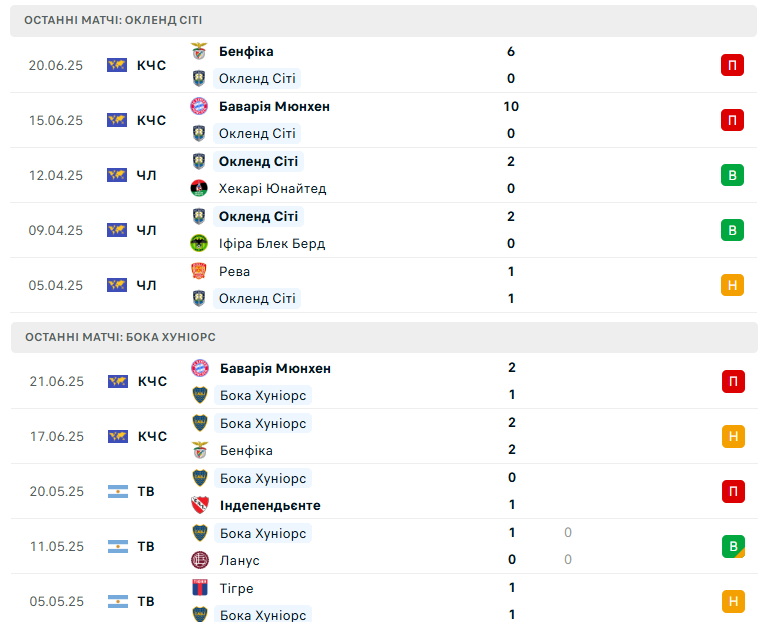The height and width of the screenshot is (630, 768).
Task: Click the Індепендьєнте red crest
Action: click(200, 505)
